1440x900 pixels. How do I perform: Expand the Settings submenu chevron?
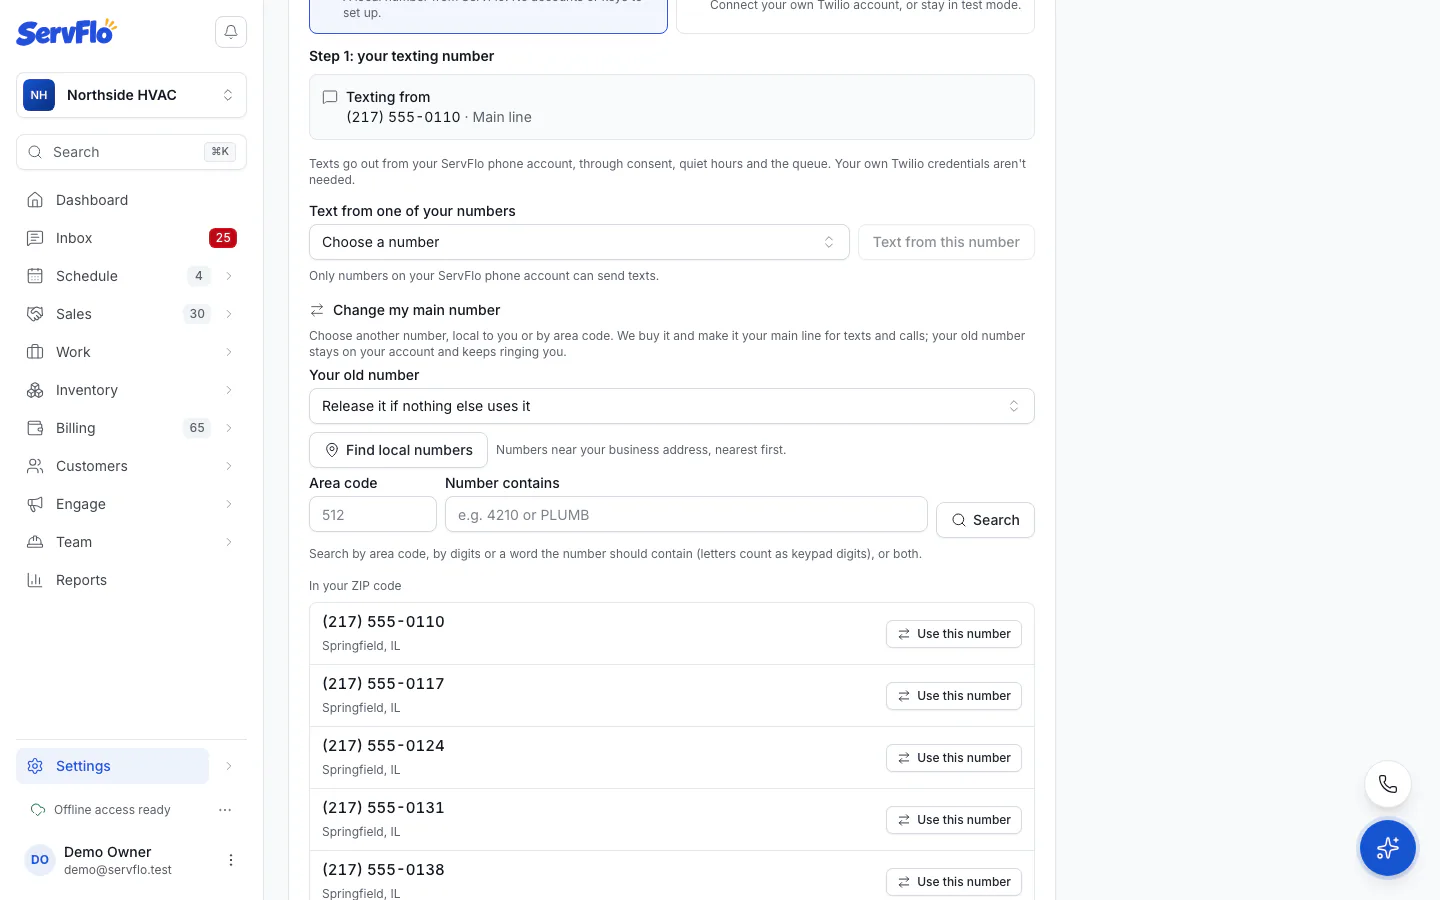coord(229,766)
